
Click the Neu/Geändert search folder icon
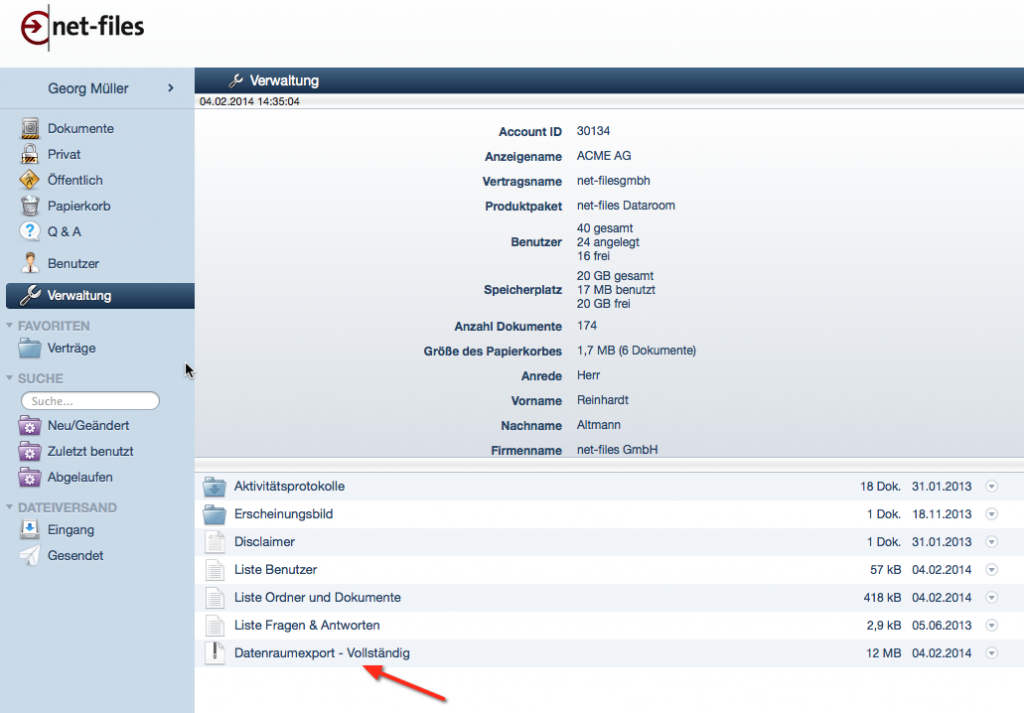[30, 426]
